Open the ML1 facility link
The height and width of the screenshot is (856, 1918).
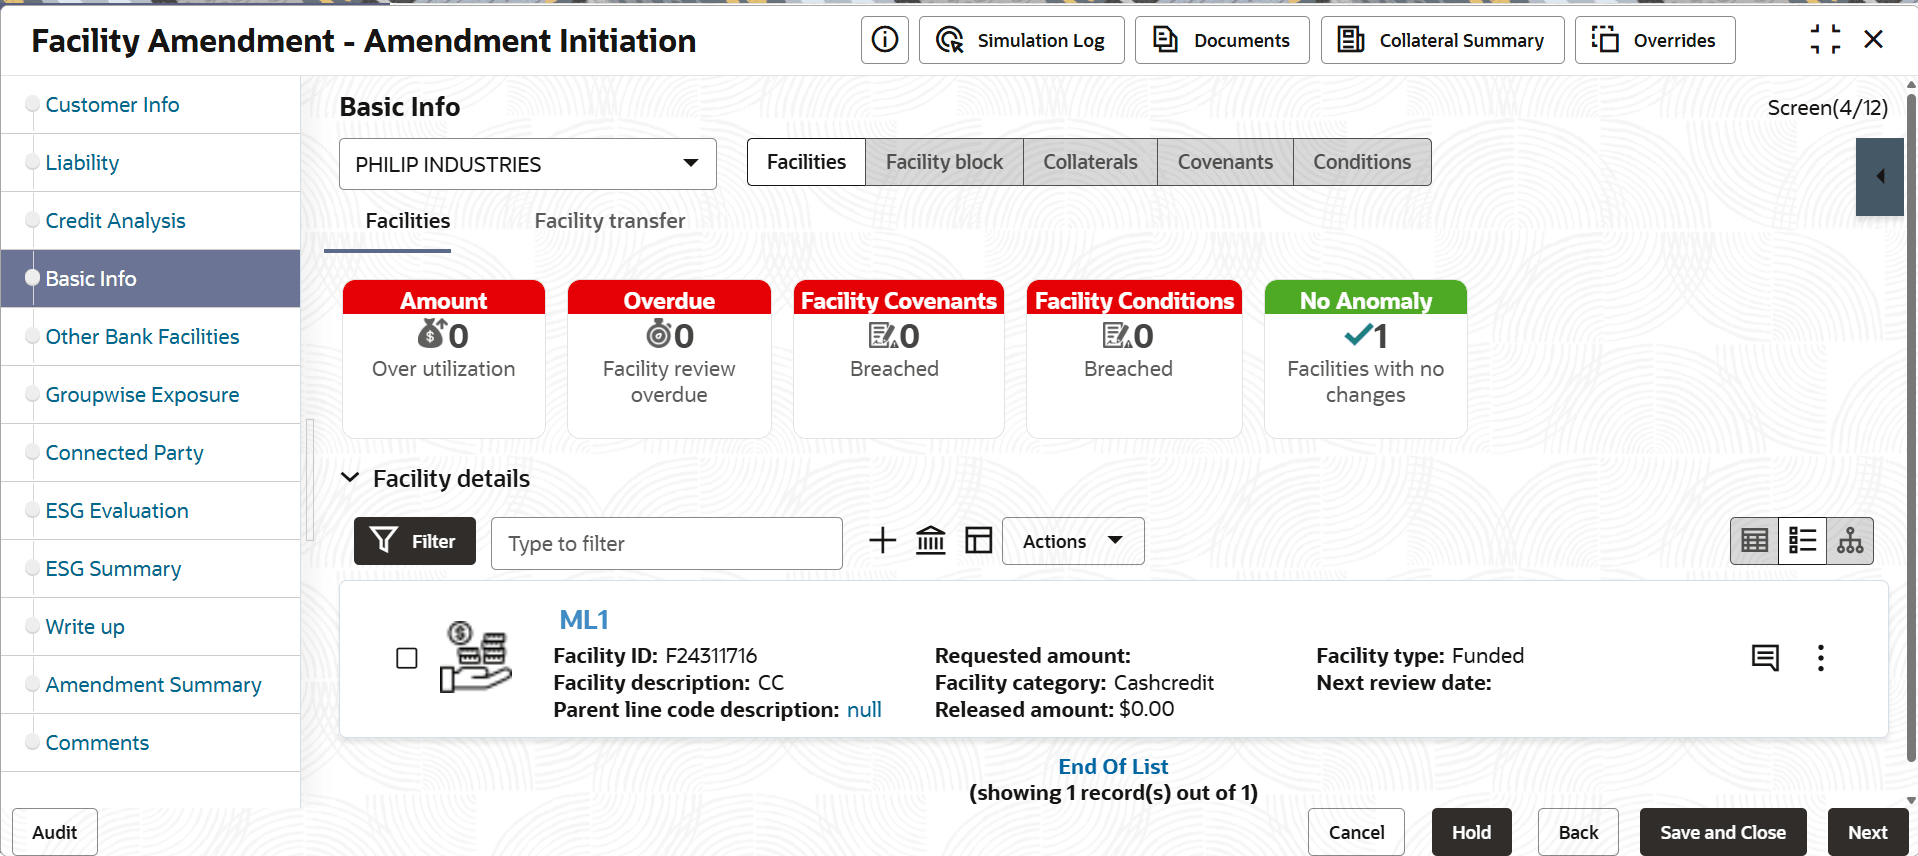pos(584,620)
